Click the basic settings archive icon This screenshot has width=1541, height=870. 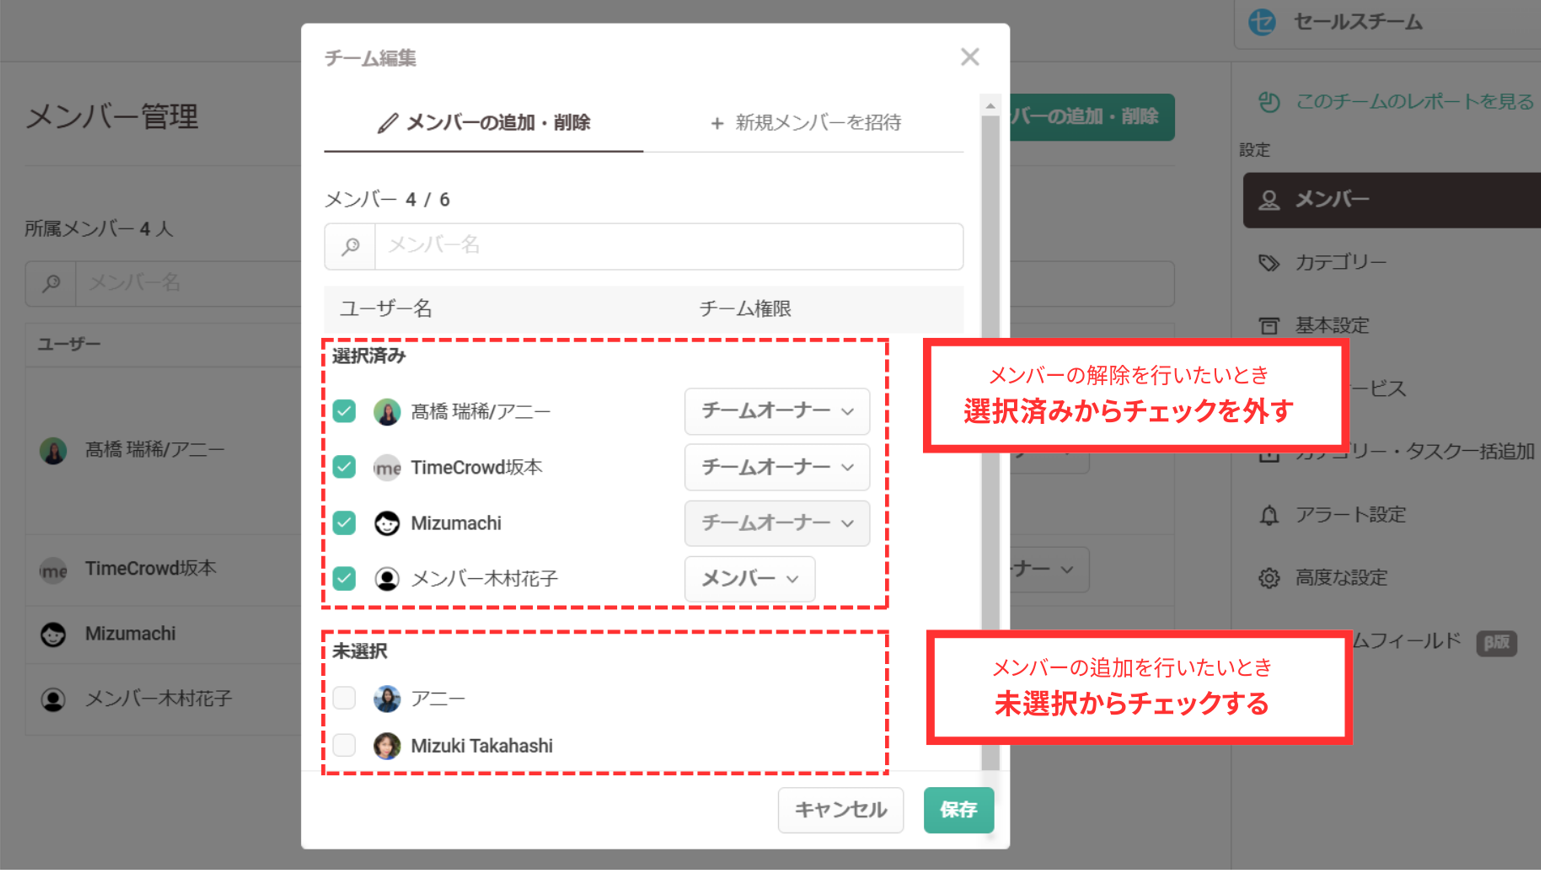point(1269,326)
